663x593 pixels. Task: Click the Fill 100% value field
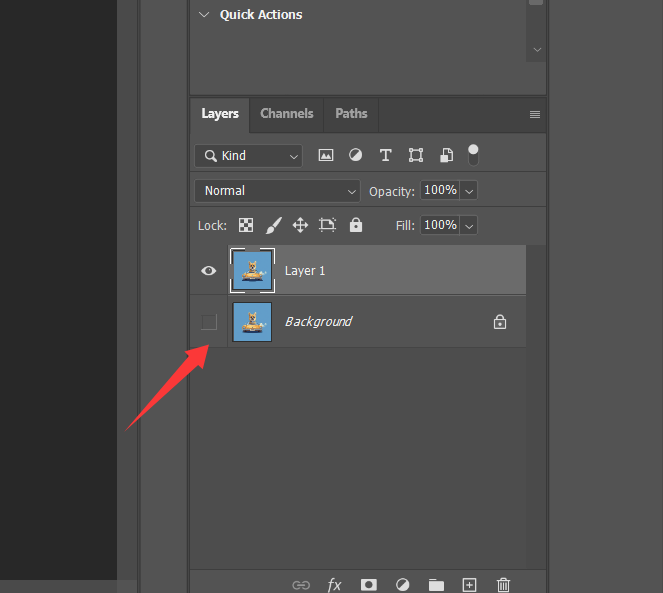click(440, 225)
